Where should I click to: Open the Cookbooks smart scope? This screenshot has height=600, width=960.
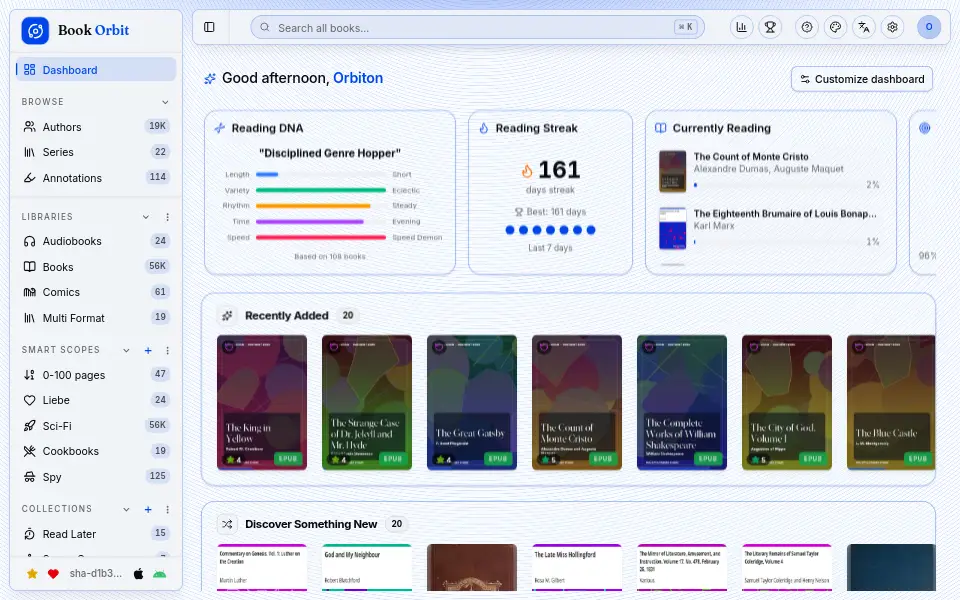click(x=96, y=451)
